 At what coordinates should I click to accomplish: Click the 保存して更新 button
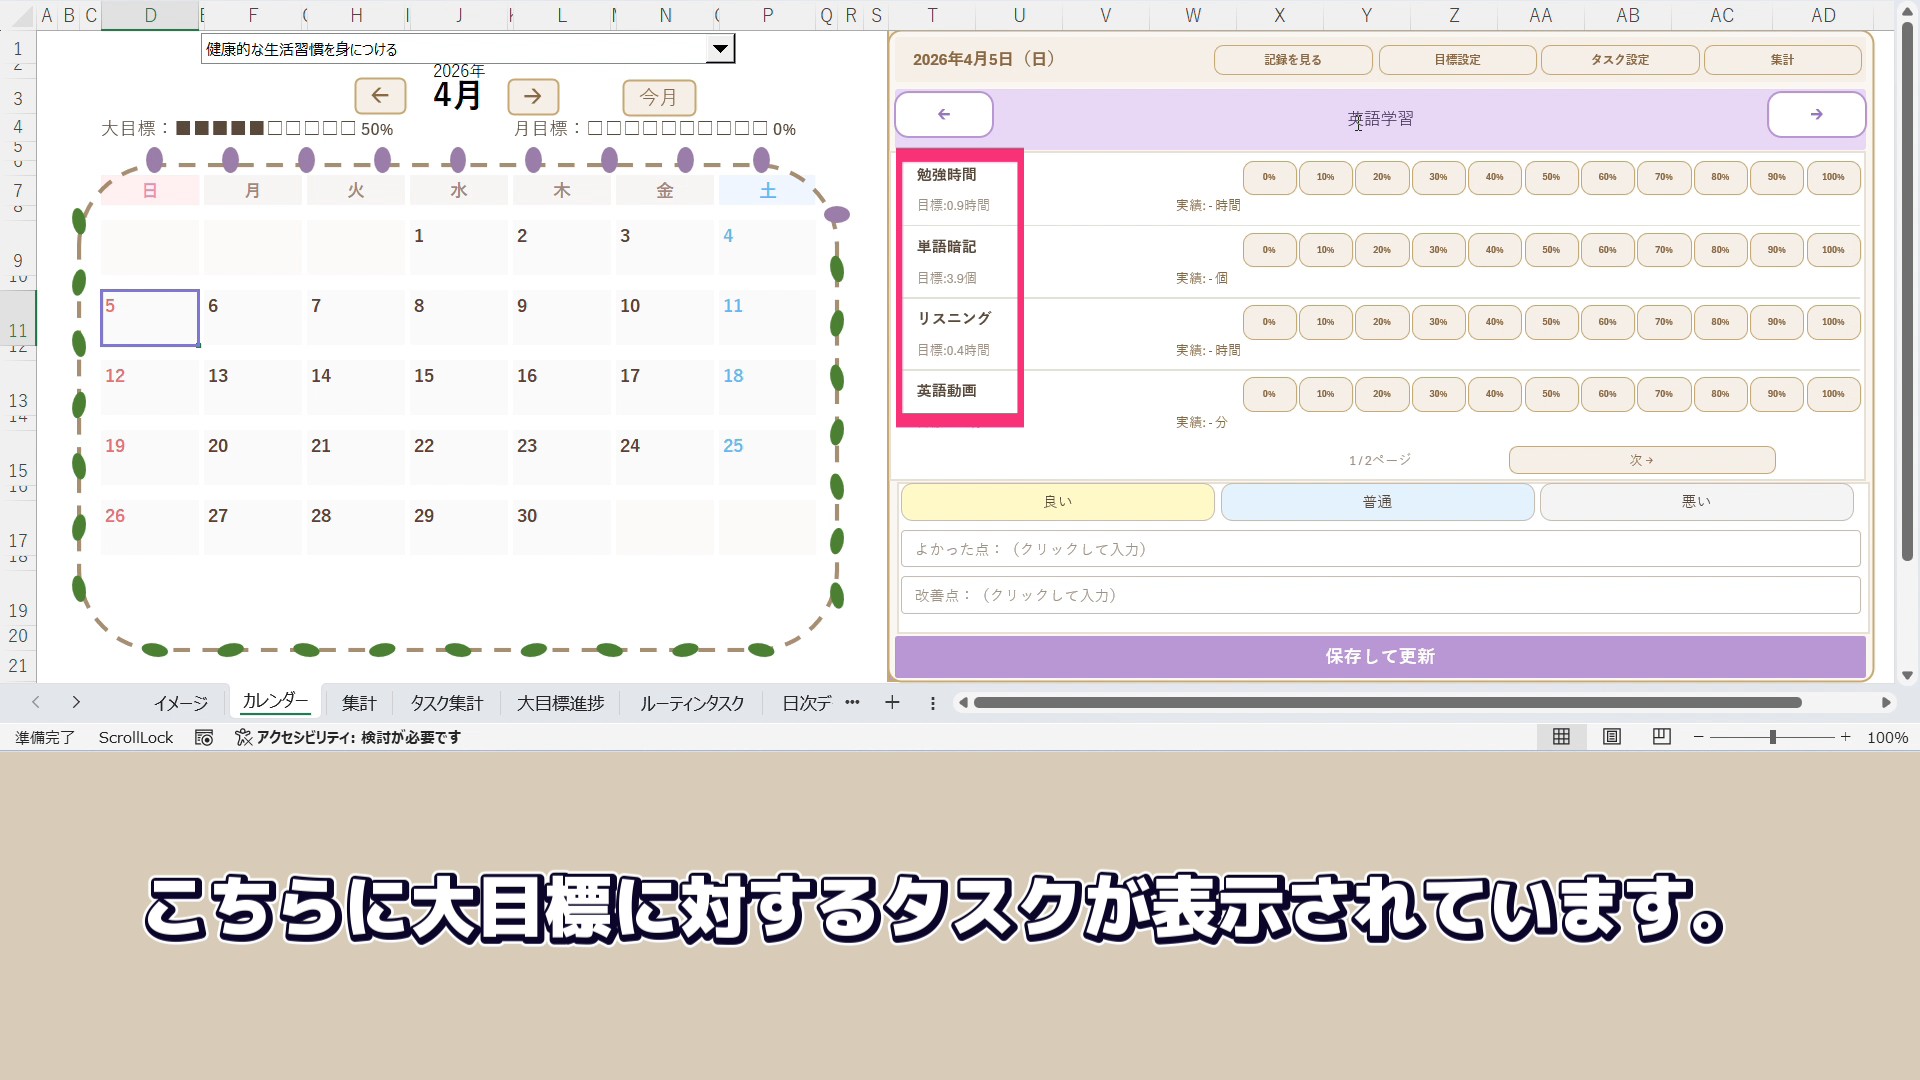(1380, 657)
